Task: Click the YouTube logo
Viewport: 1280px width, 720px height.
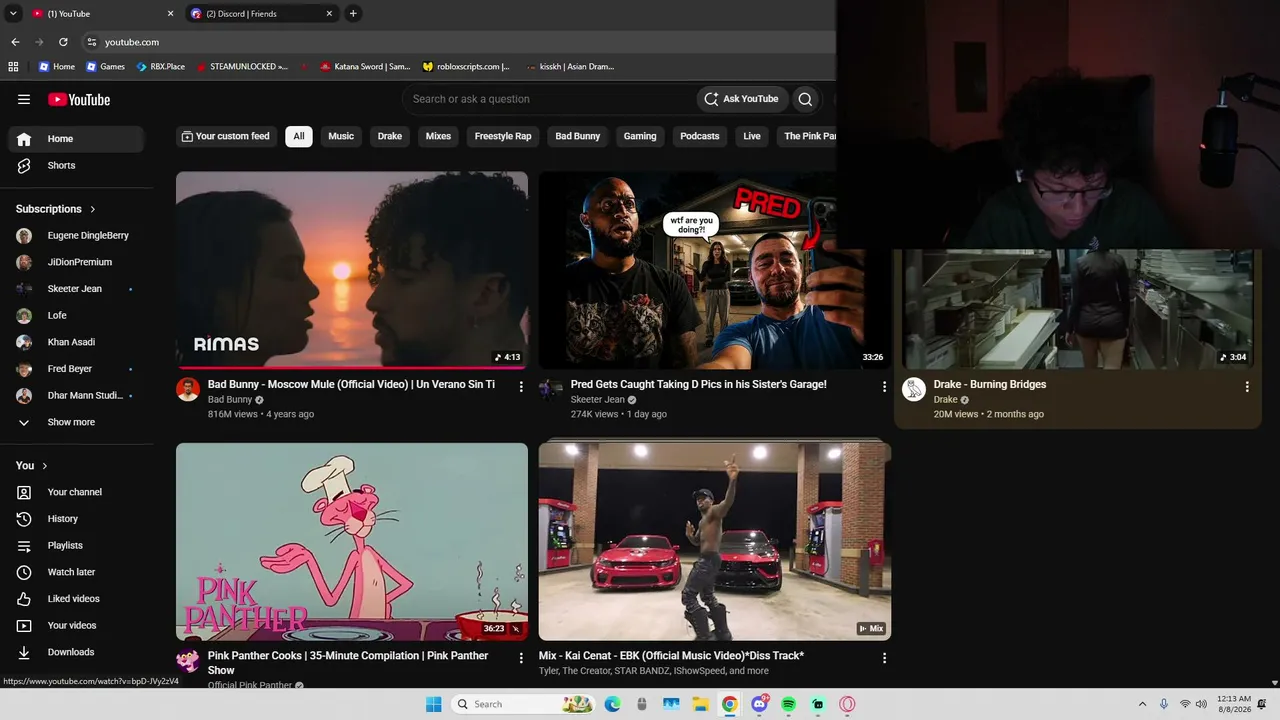Action: coord(79,99)
